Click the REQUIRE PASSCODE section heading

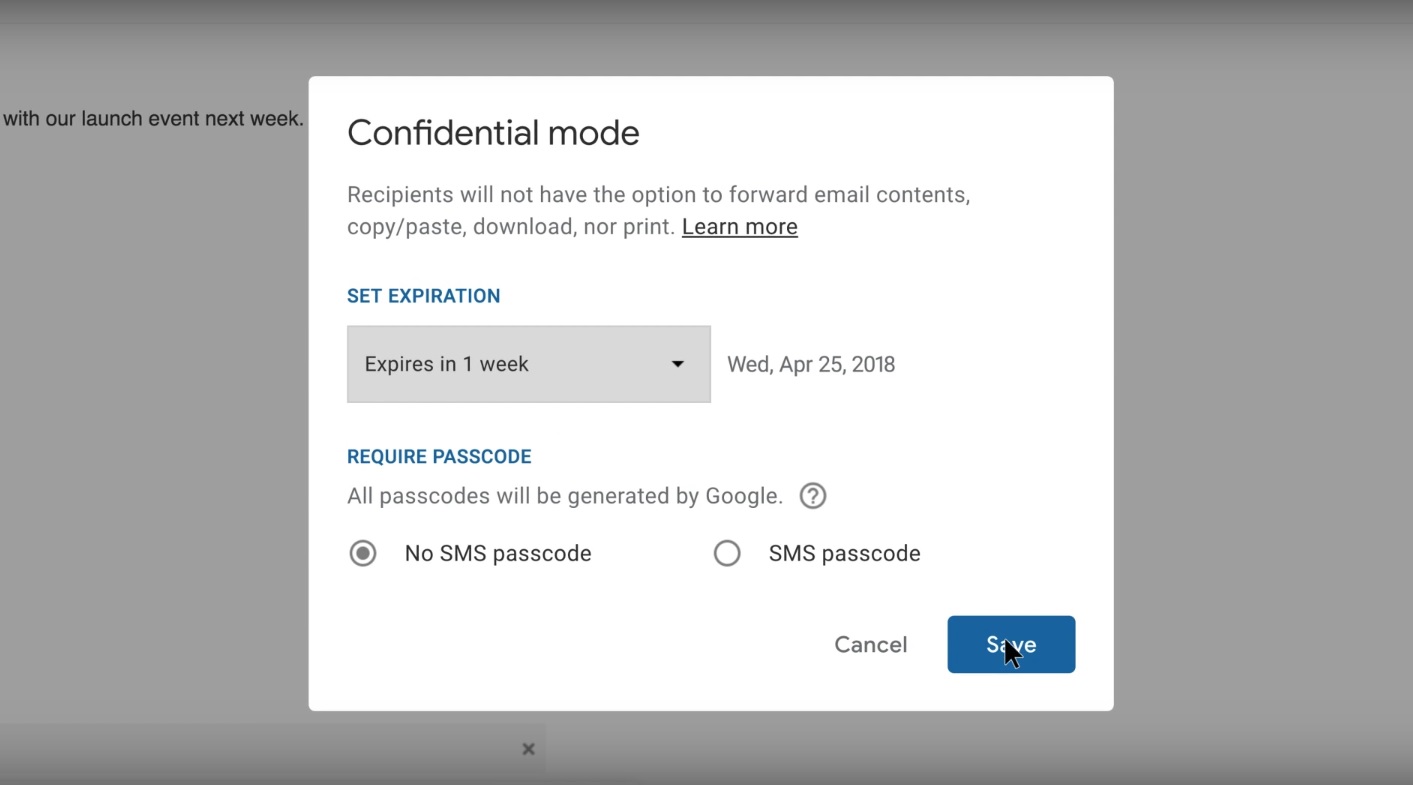click(x=439, y=457)
